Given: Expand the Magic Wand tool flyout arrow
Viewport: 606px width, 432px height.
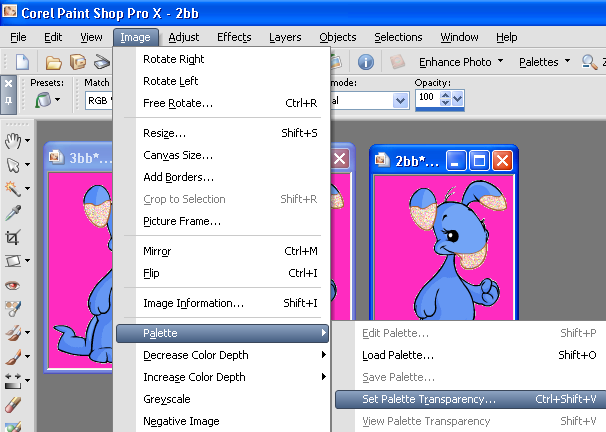Looking at the screenshot, I should [27, 189].
